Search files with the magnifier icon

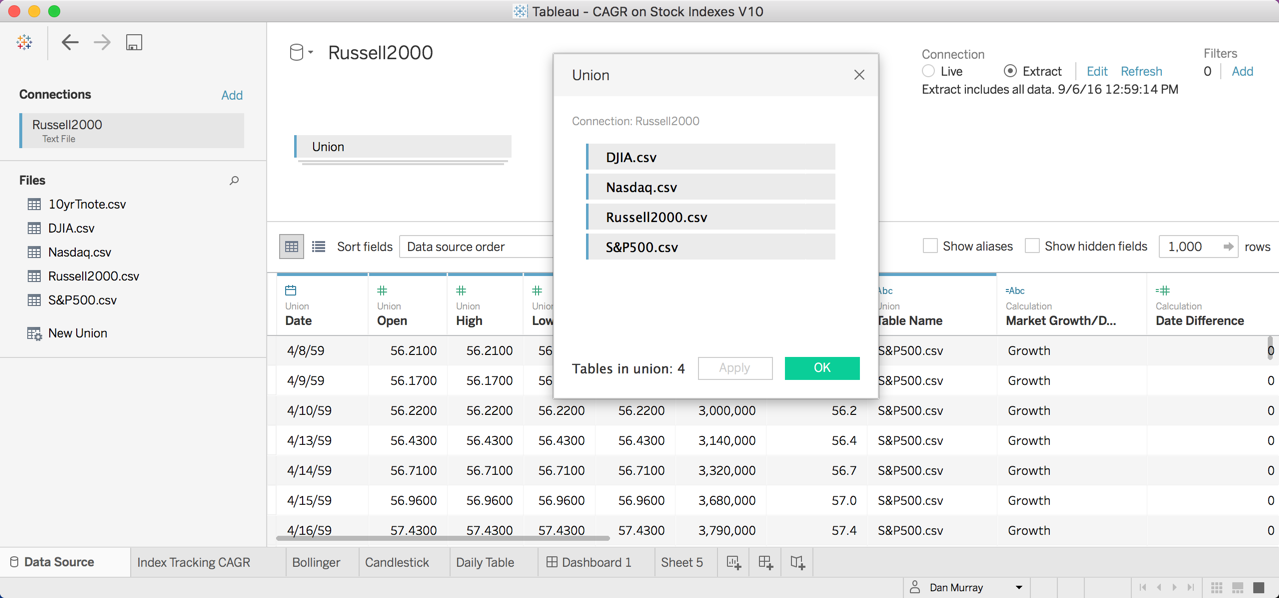coord(234,181)
